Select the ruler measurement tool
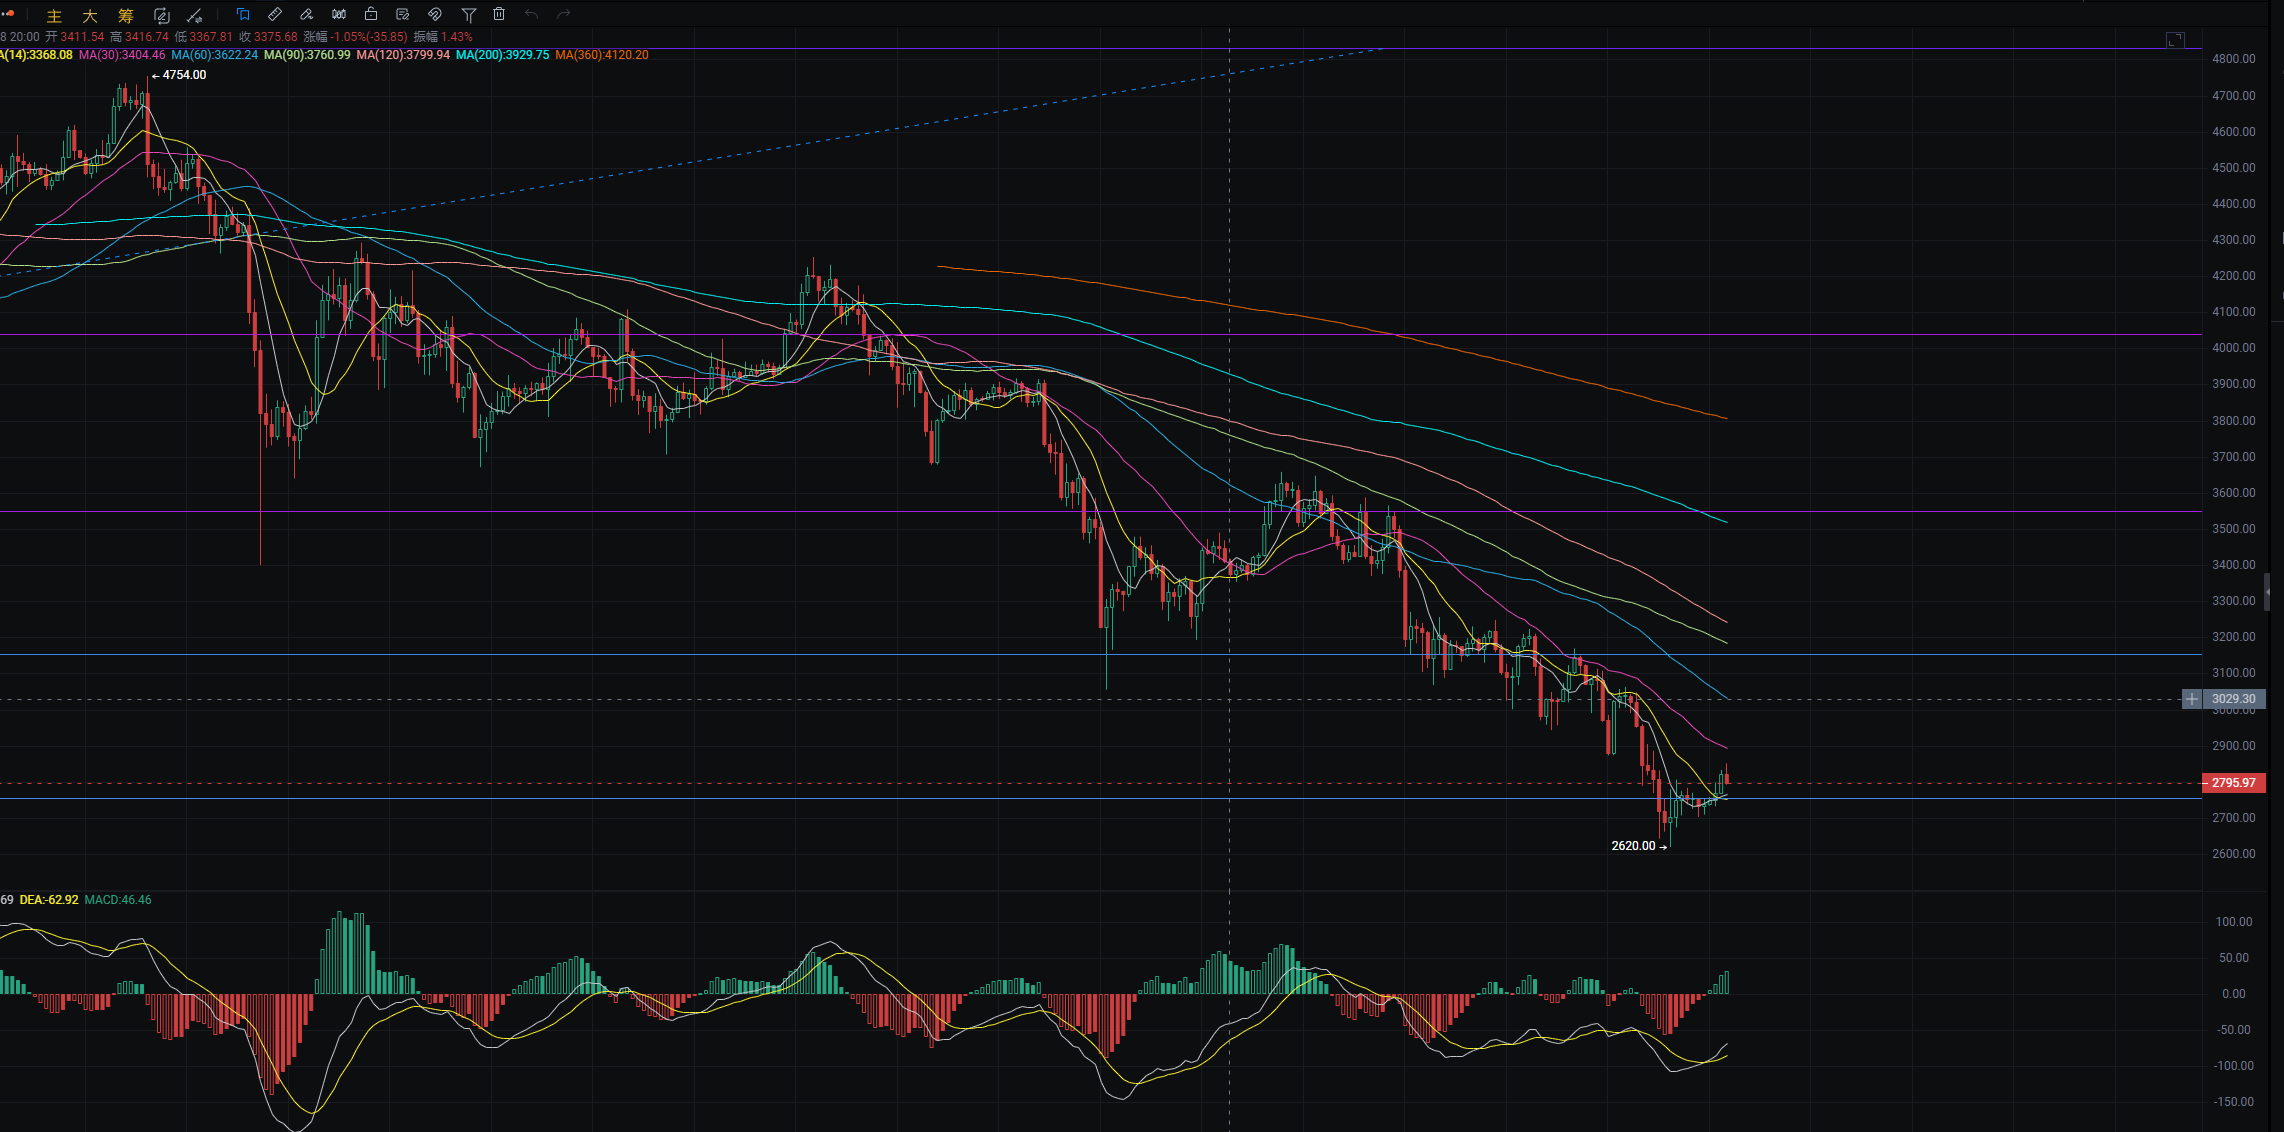 275,14
